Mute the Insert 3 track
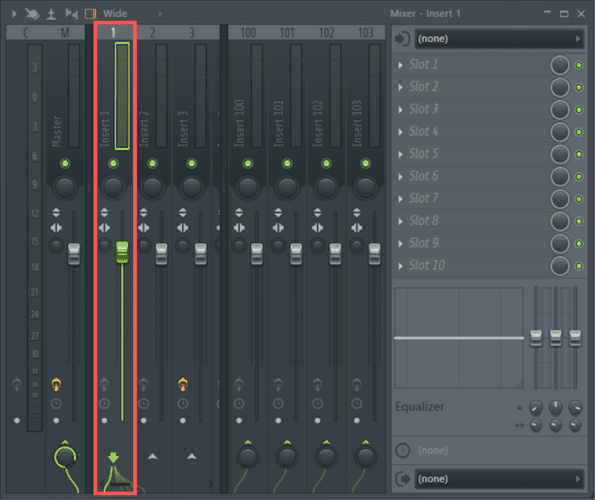This screenshot has height=500, width=595. (192, 164)
